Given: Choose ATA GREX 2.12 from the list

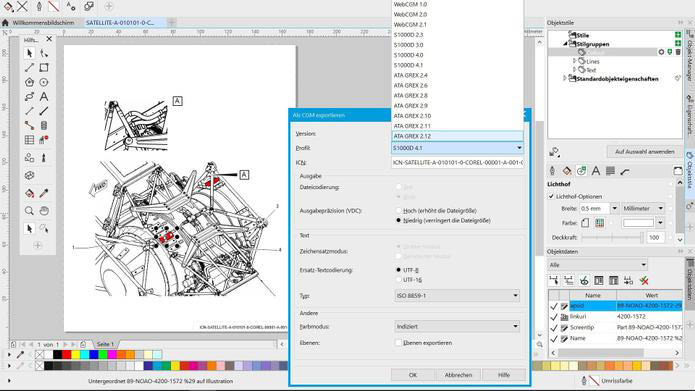Looking at the screenshot, I should (x=457, y=136).
